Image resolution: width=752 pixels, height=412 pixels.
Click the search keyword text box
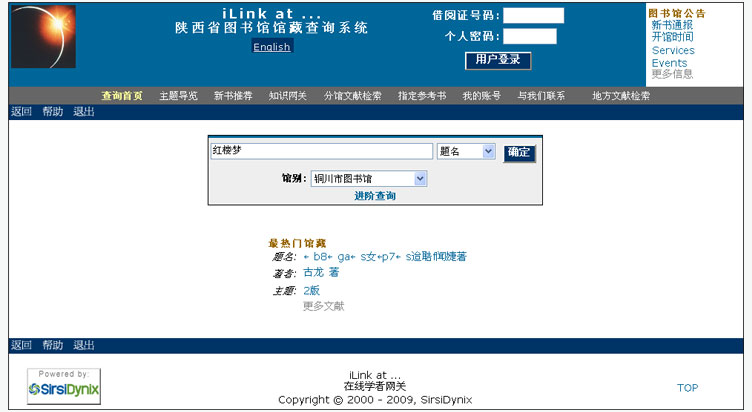(321, 151)
